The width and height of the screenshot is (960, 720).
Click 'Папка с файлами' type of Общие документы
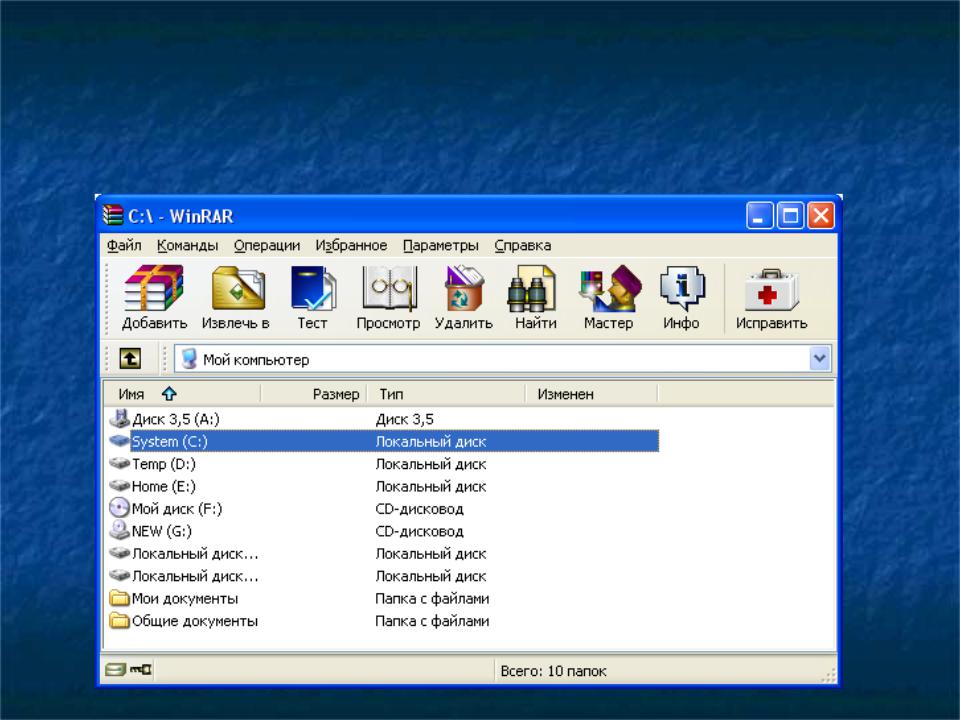tap(432, 621)
